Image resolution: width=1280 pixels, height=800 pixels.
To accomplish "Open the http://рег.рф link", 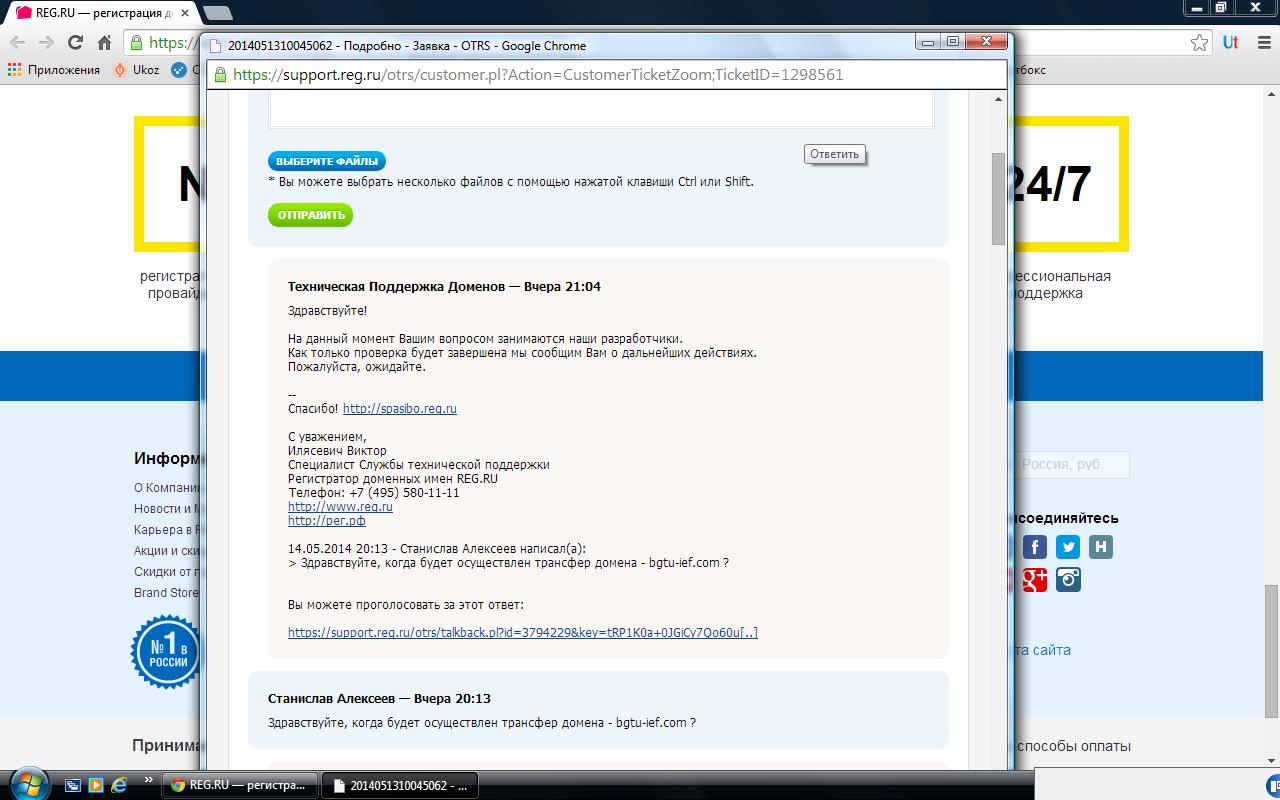I will pyautogui.click(x=327, y=521).
